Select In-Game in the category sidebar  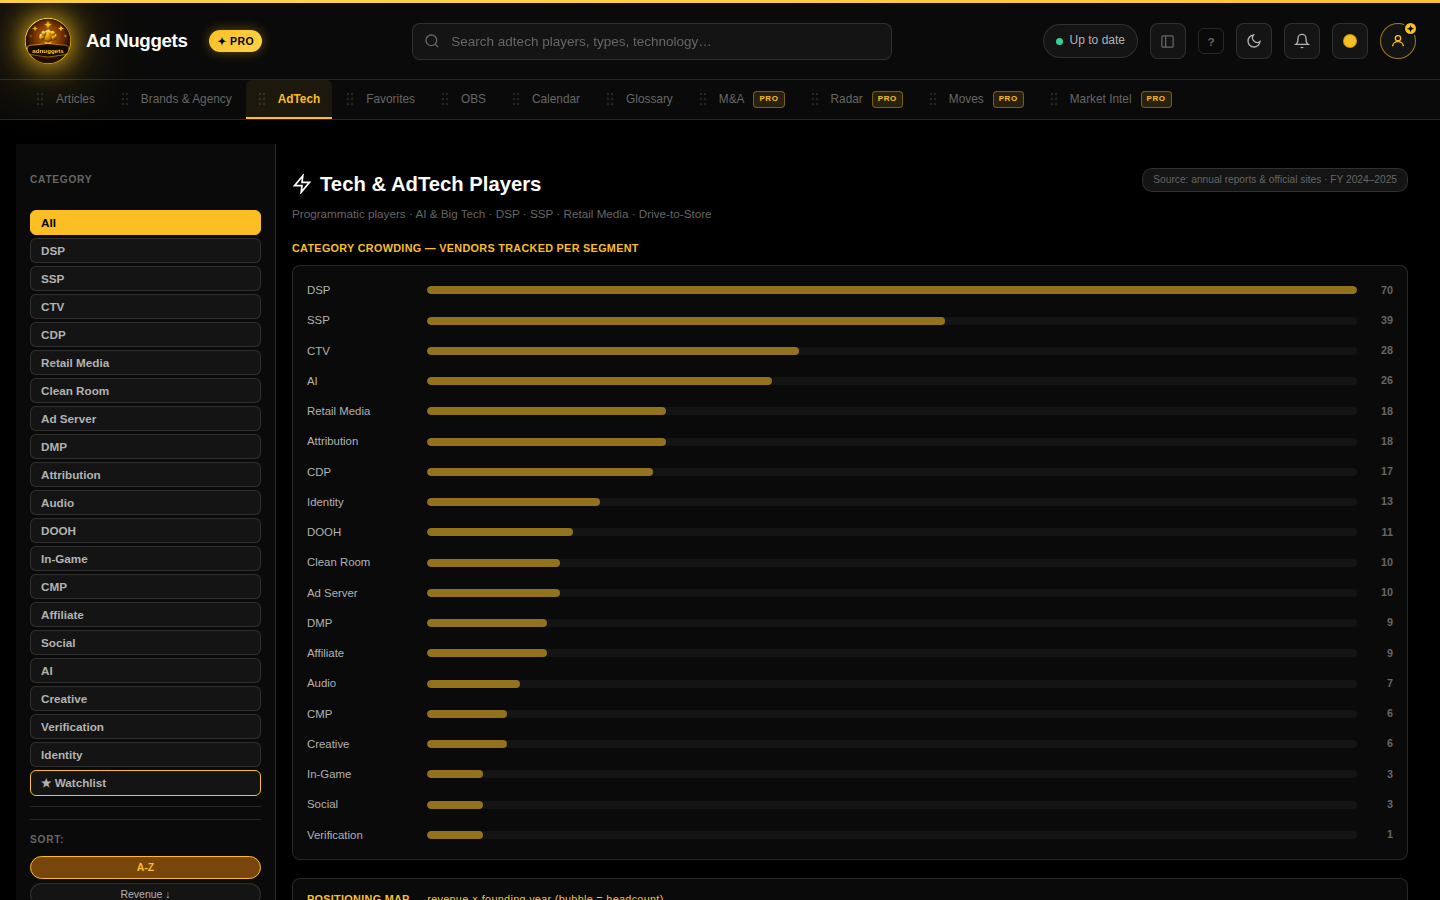[x=145, y=559]
